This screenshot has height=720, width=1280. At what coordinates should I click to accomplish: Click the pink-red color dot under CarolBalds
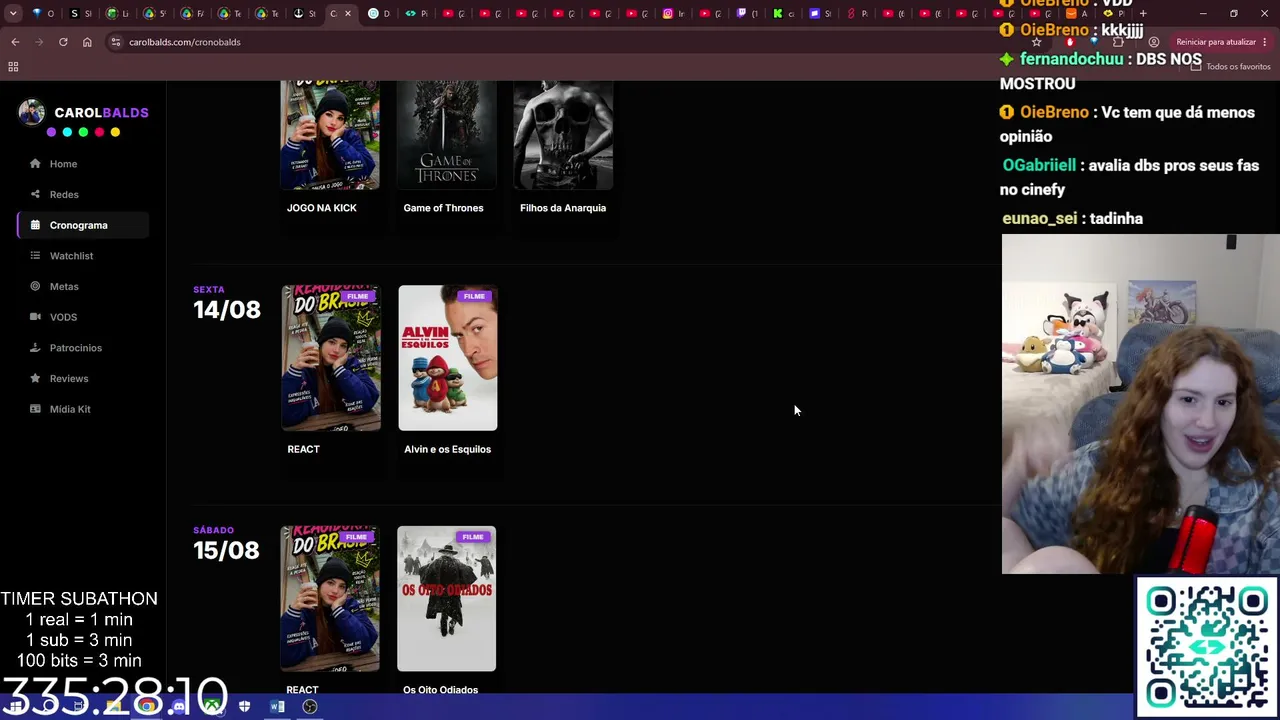tap(99, 132)
